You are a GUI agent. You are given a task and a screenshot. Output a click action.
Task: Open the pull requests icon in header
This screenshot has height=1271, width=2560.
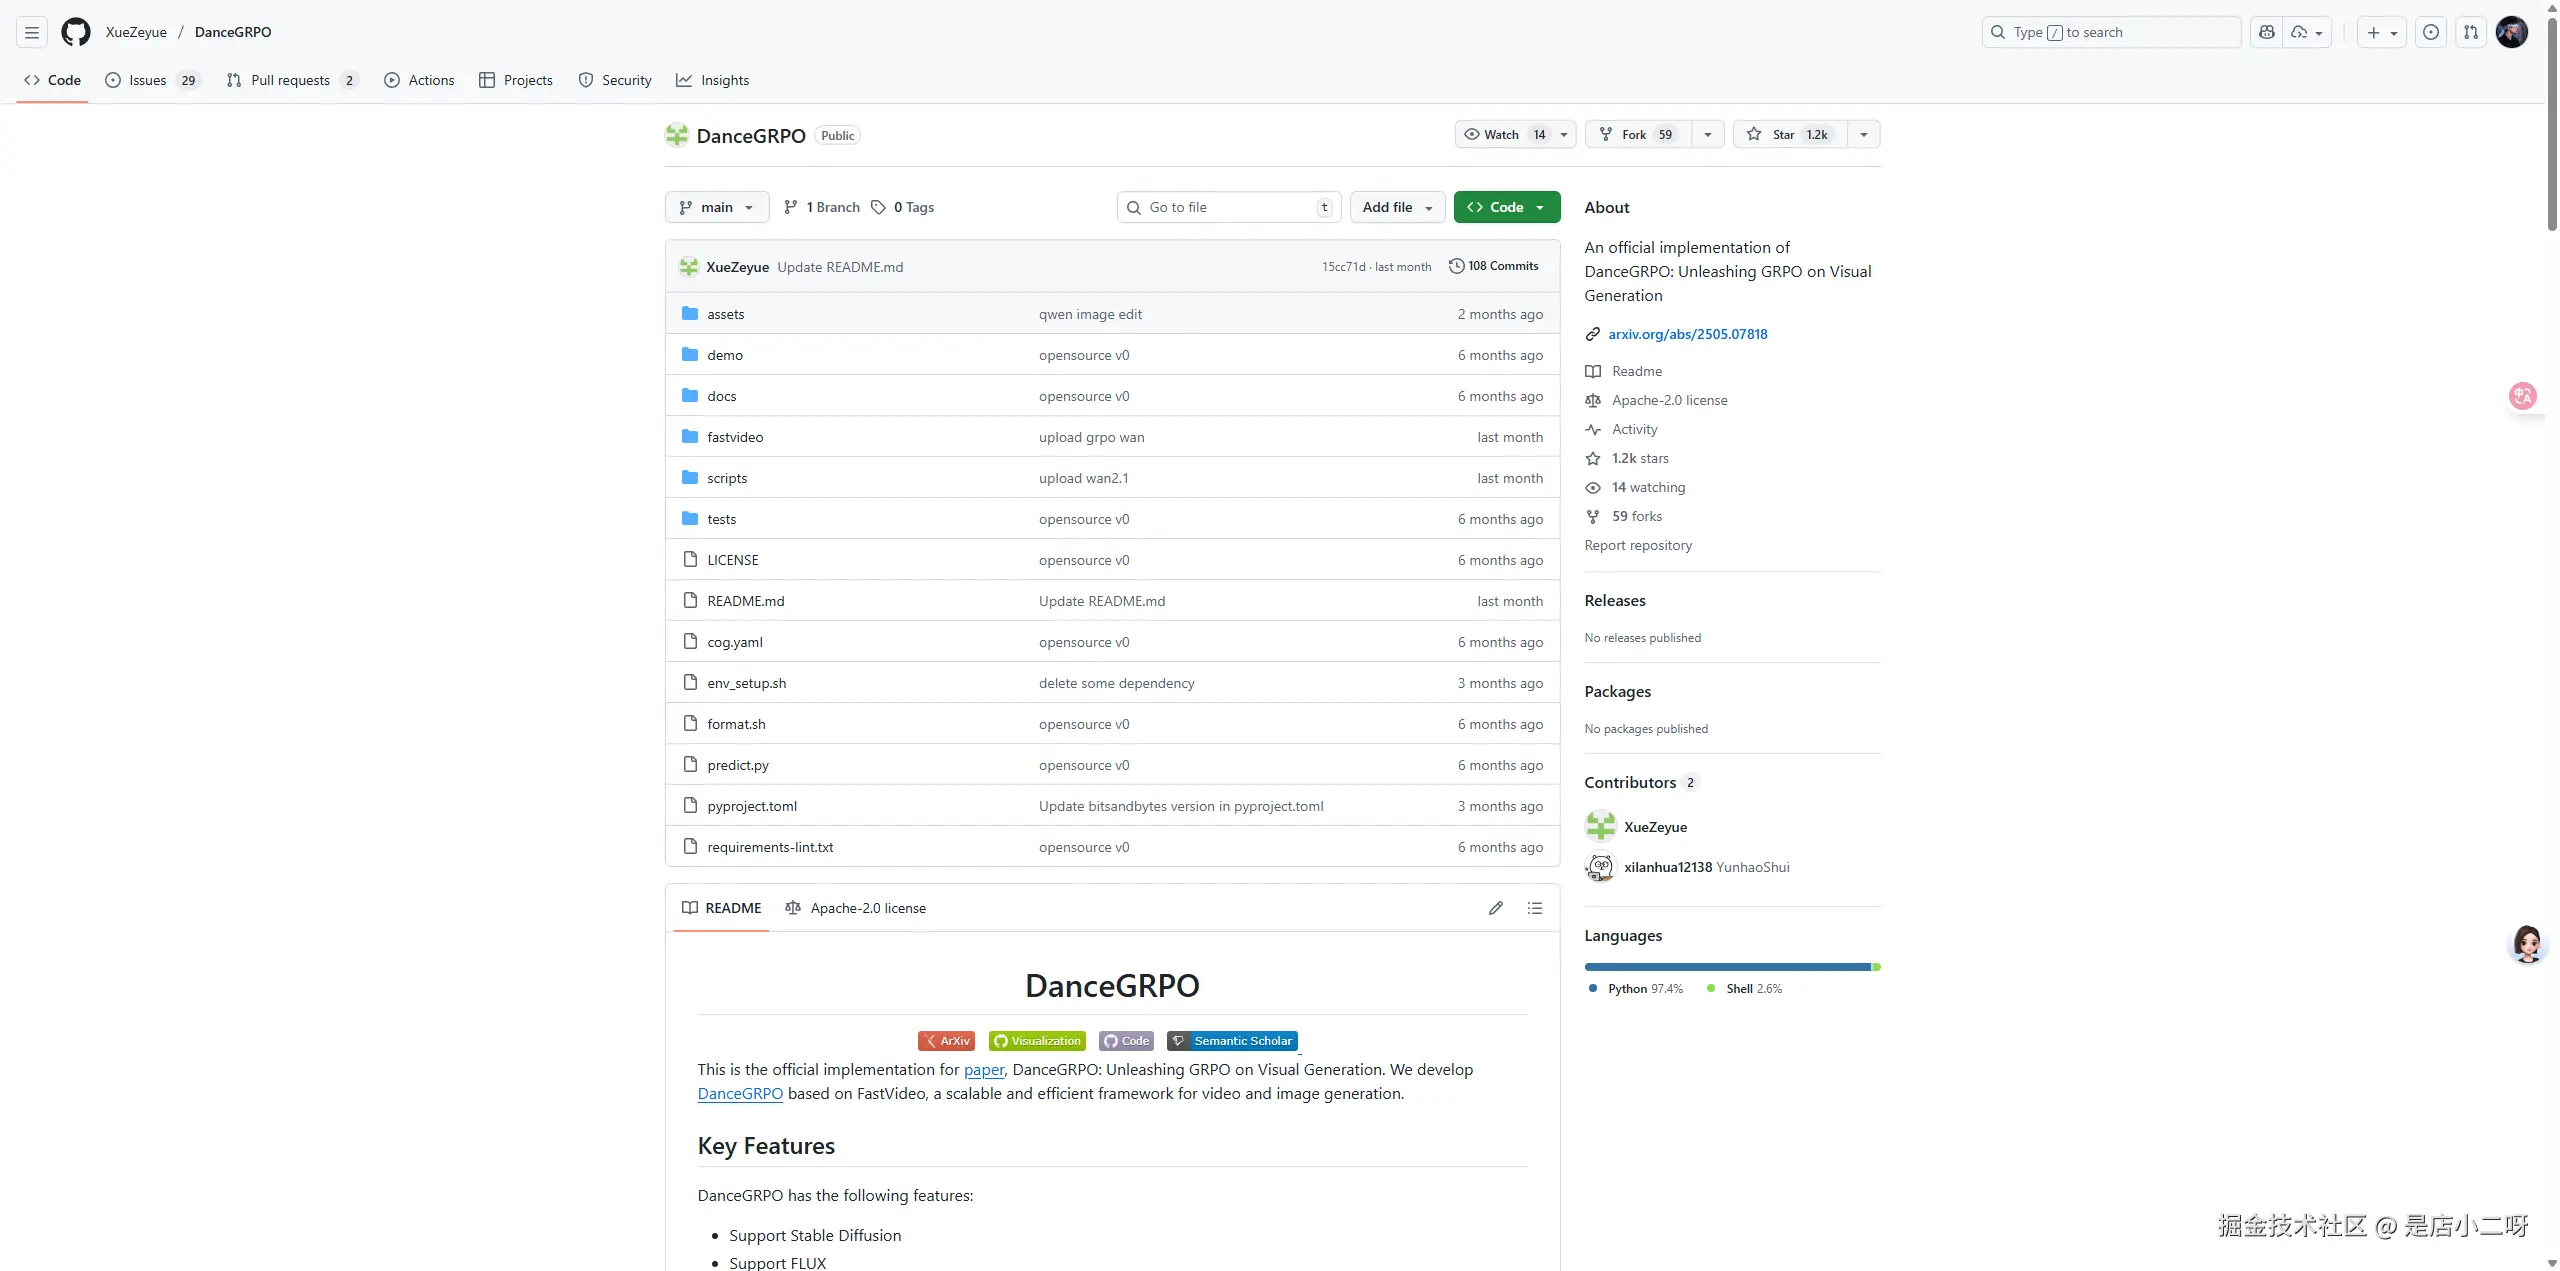[2471, 32]
